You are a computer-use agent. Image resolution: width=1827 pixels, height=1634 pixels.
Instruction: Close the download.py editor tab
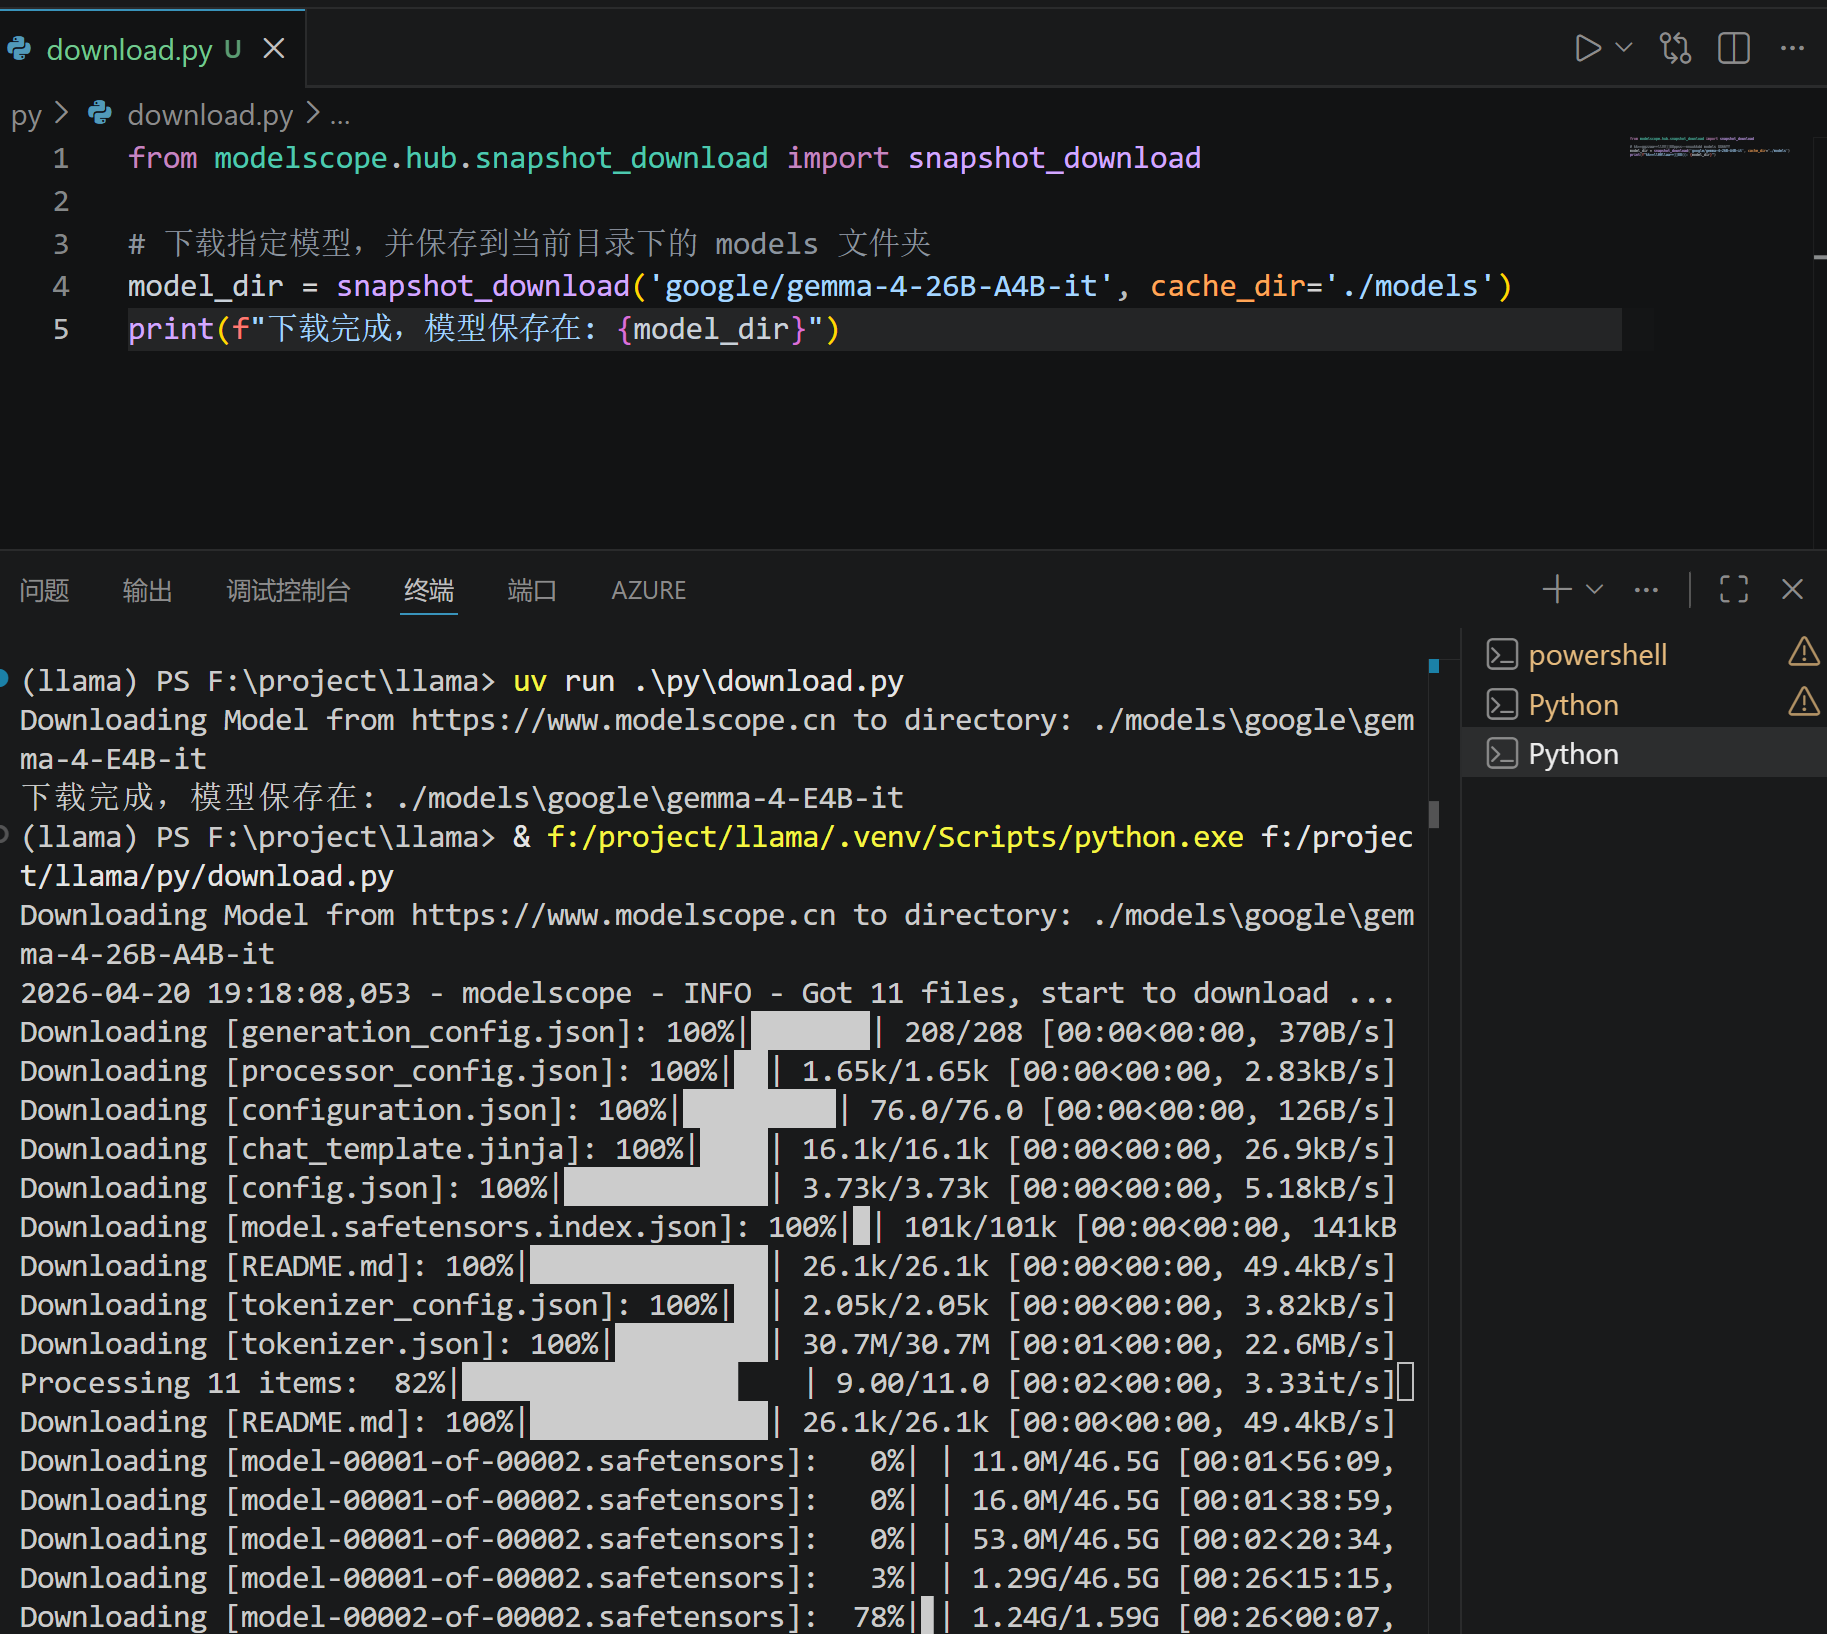click(274, 48)
